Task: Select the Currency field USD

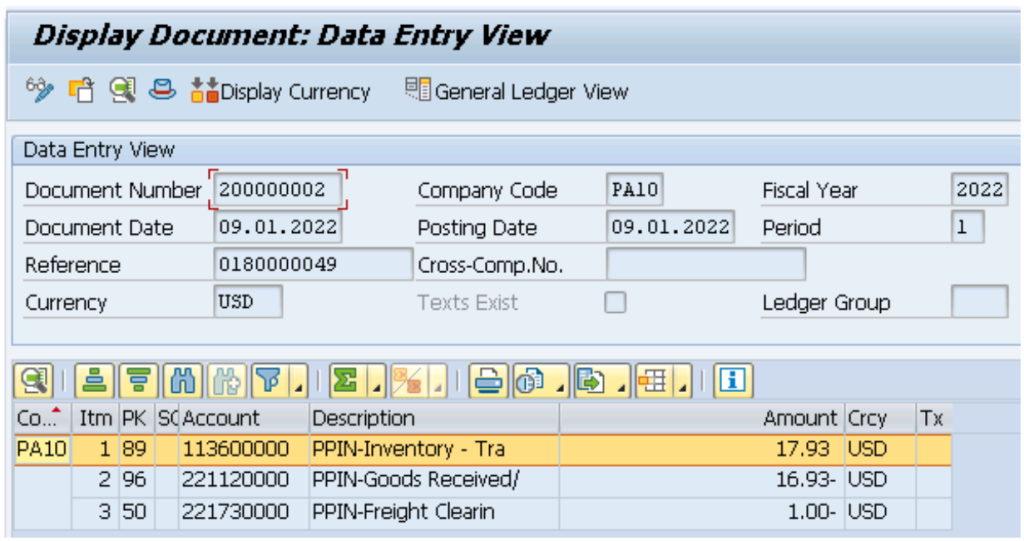Action: tap(248, 302)
